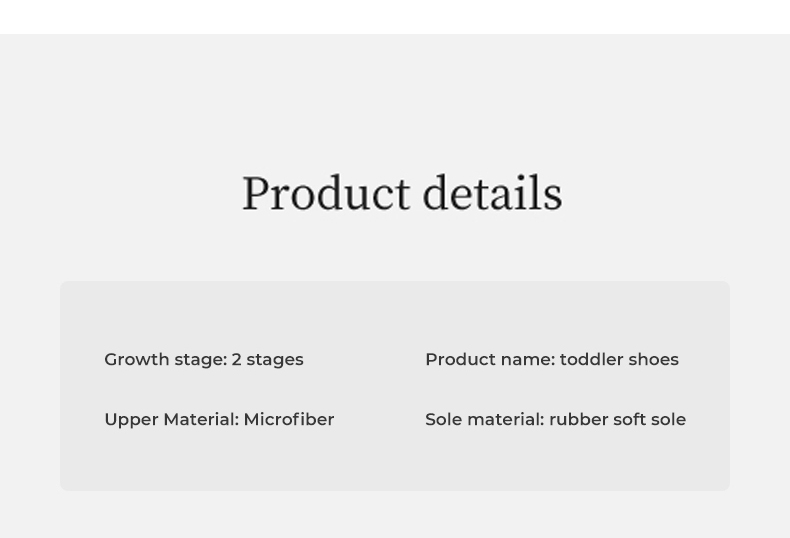The image size is (790, 538).
Task: Click the word "Upper"
Action: 131,420
